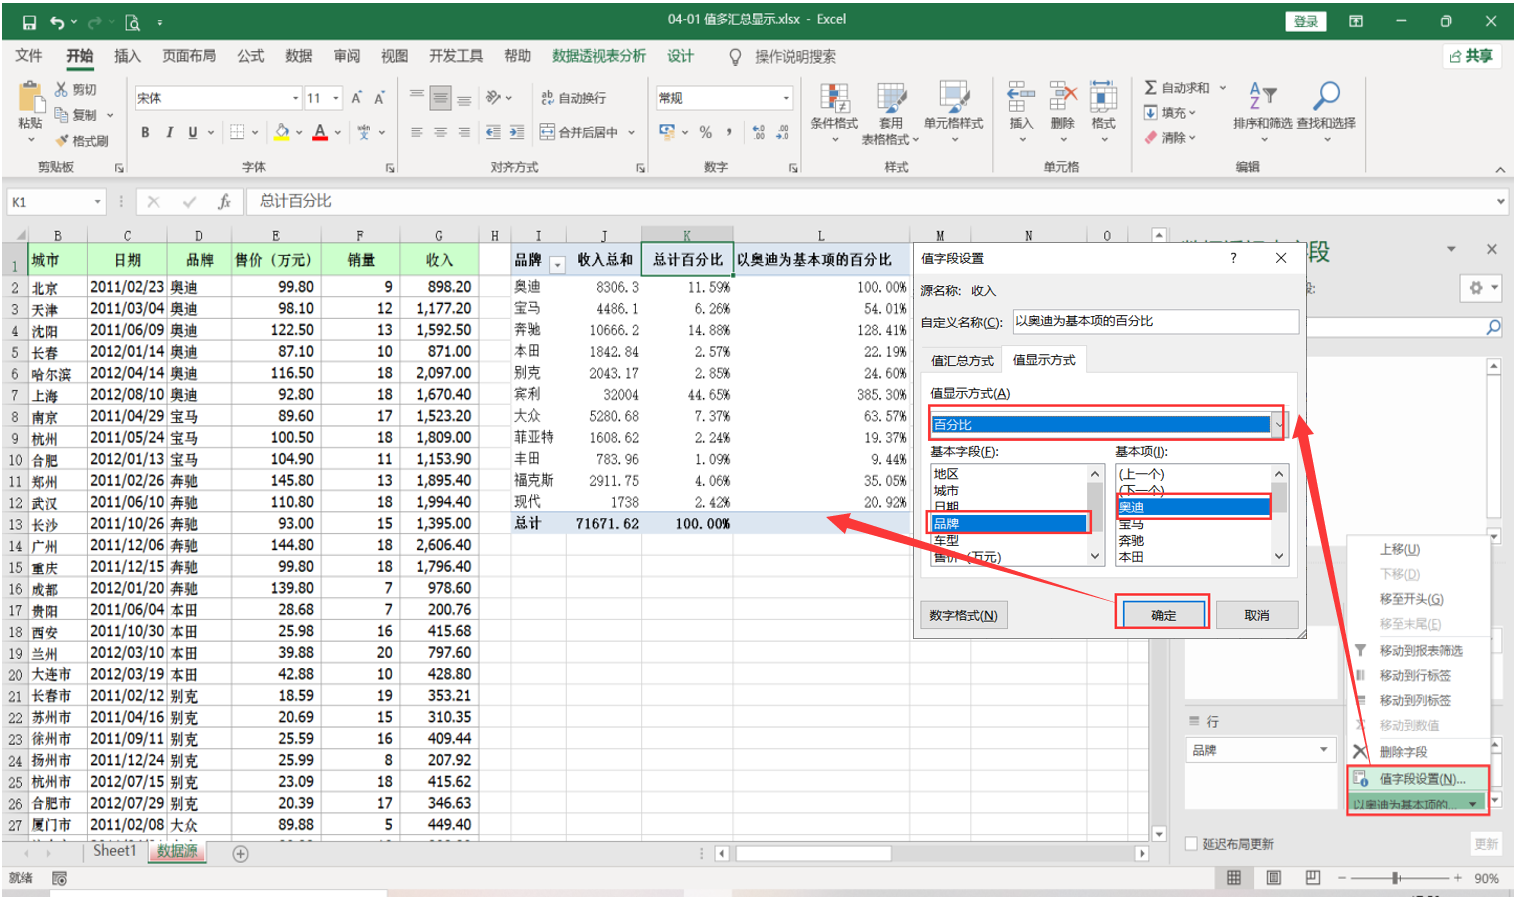
Task: Click the 确定 button in dialog
Action: click(1163, 615)
